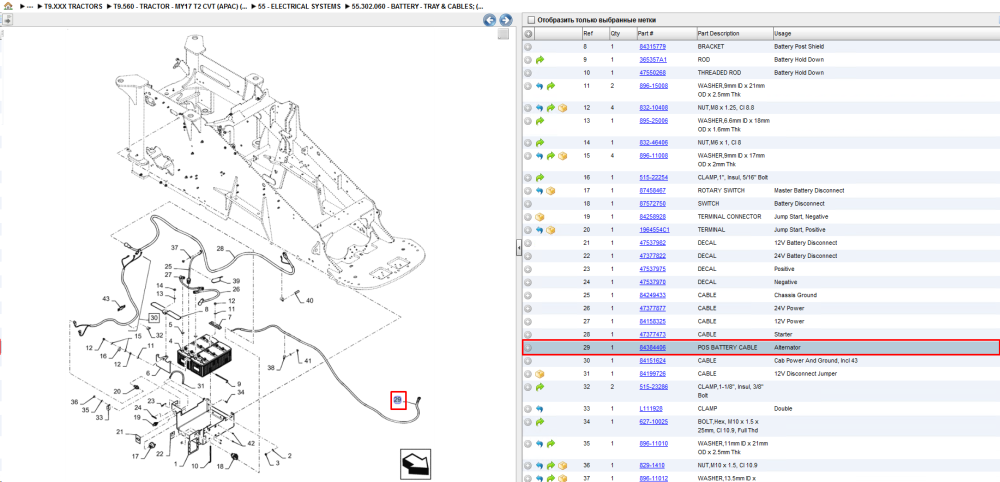
Task: Open part number 87458467 link
Action: tap(652, 191)
